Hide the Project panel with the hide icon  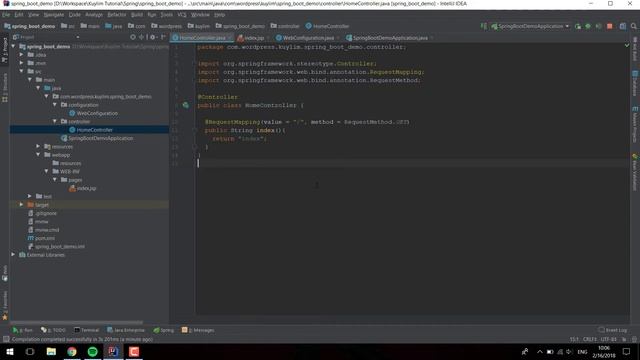coord(163,37)
